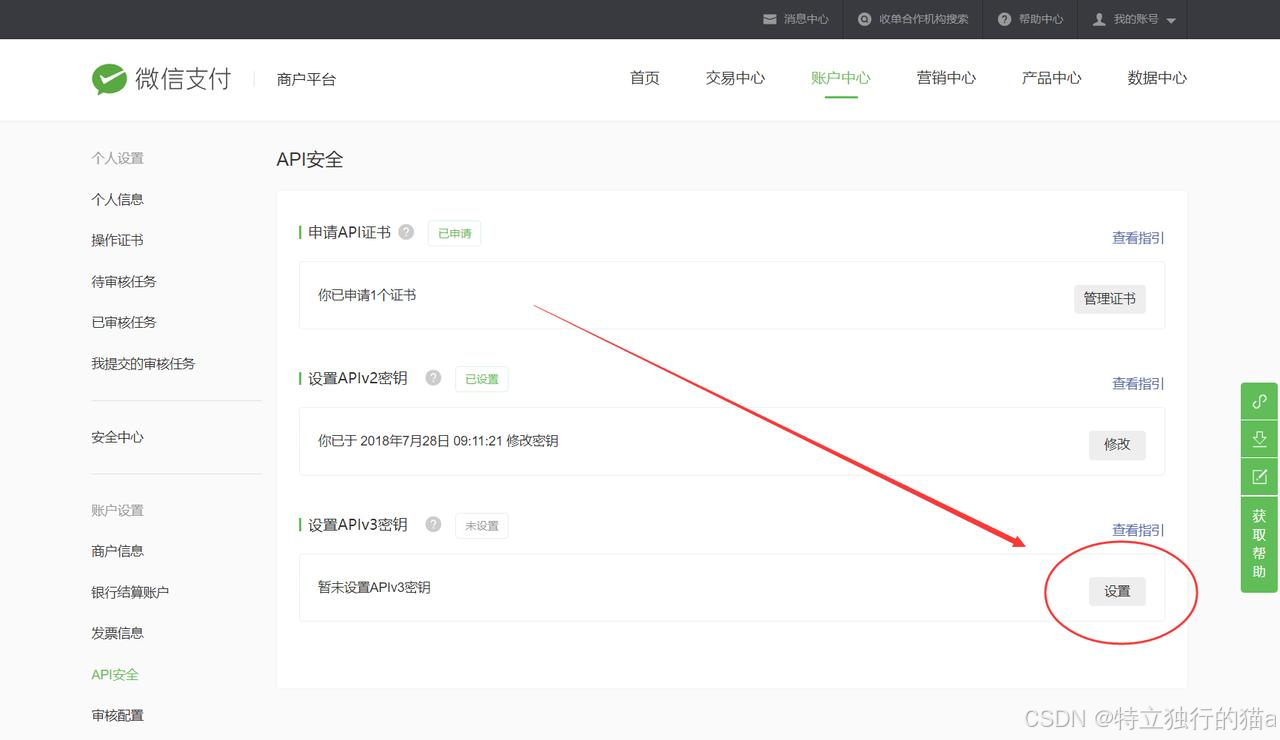Click the 获取帮助 side button
1280x740 pixels.
1259,544
